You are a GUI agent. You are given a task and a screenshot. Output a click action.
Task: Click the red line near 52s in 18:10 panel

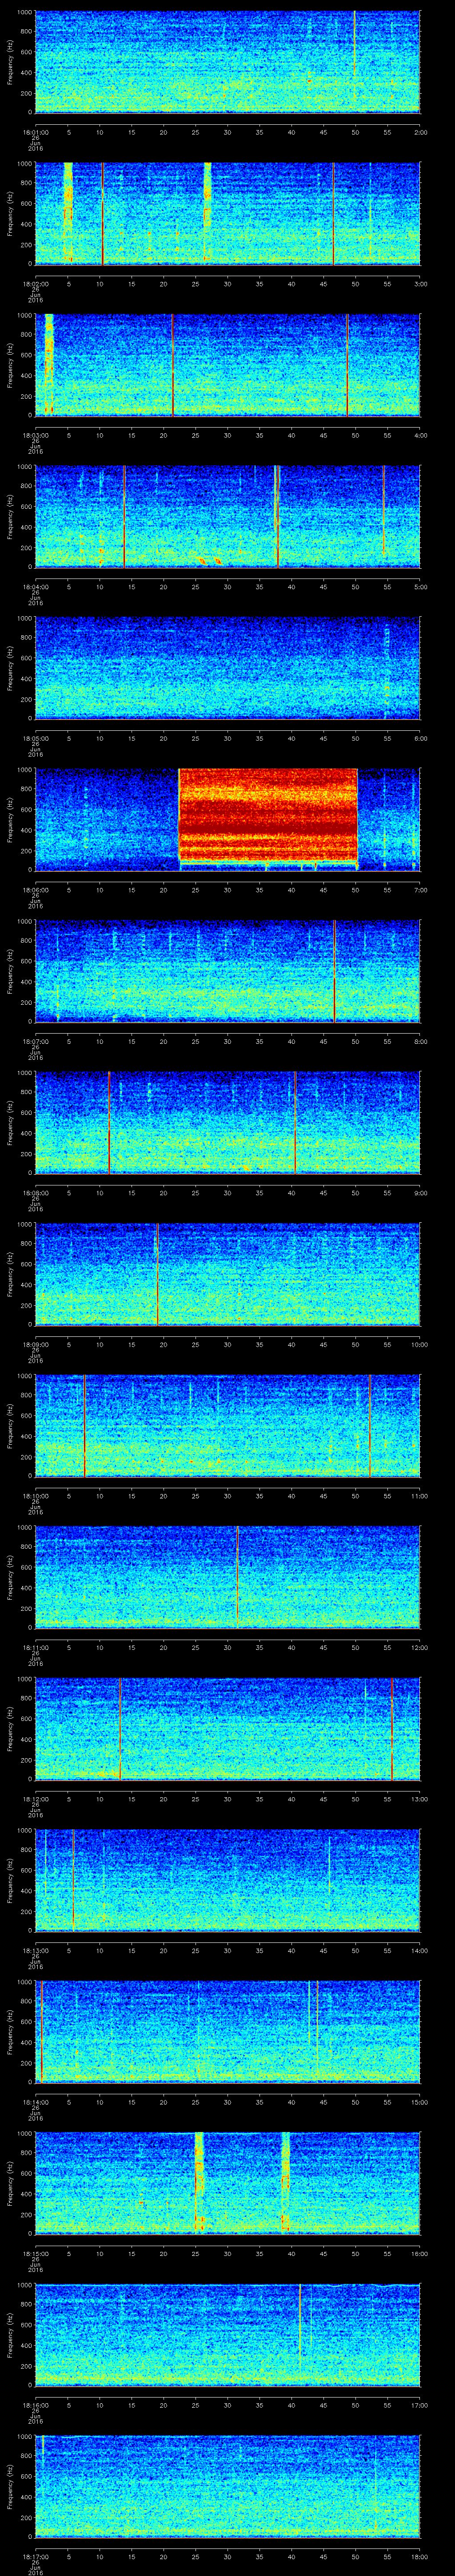(x=370, y=1425)
